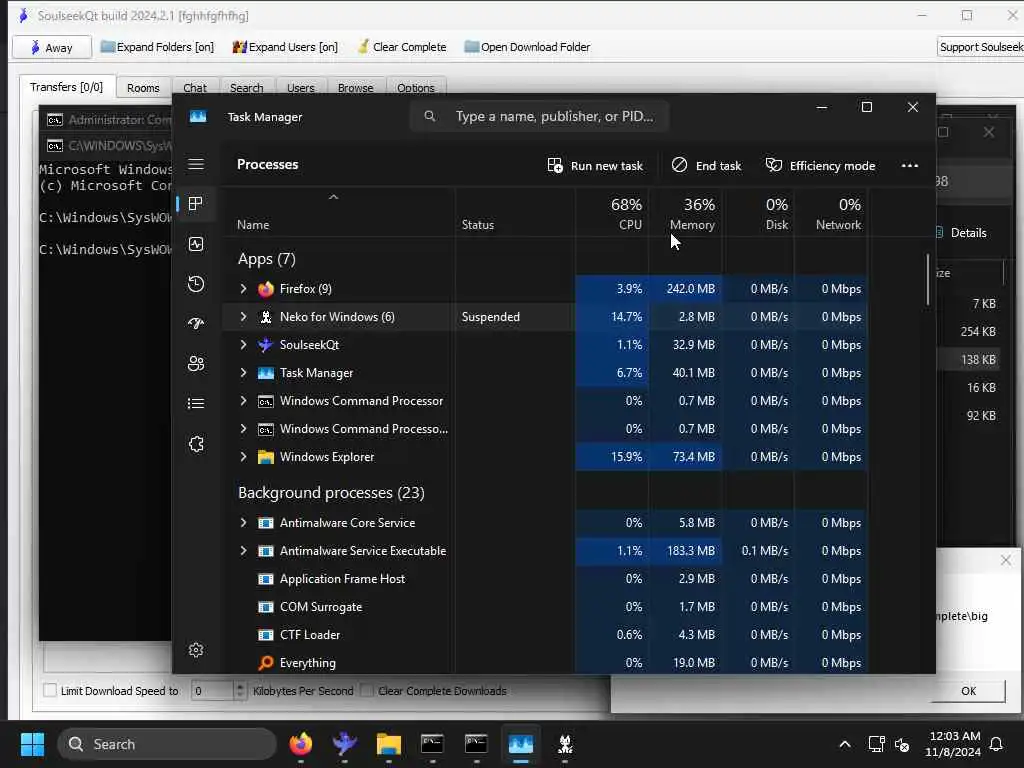Switch to the Browse tab in SoulseekQt
Viewport: 1024px width, 768px height.
355,88
